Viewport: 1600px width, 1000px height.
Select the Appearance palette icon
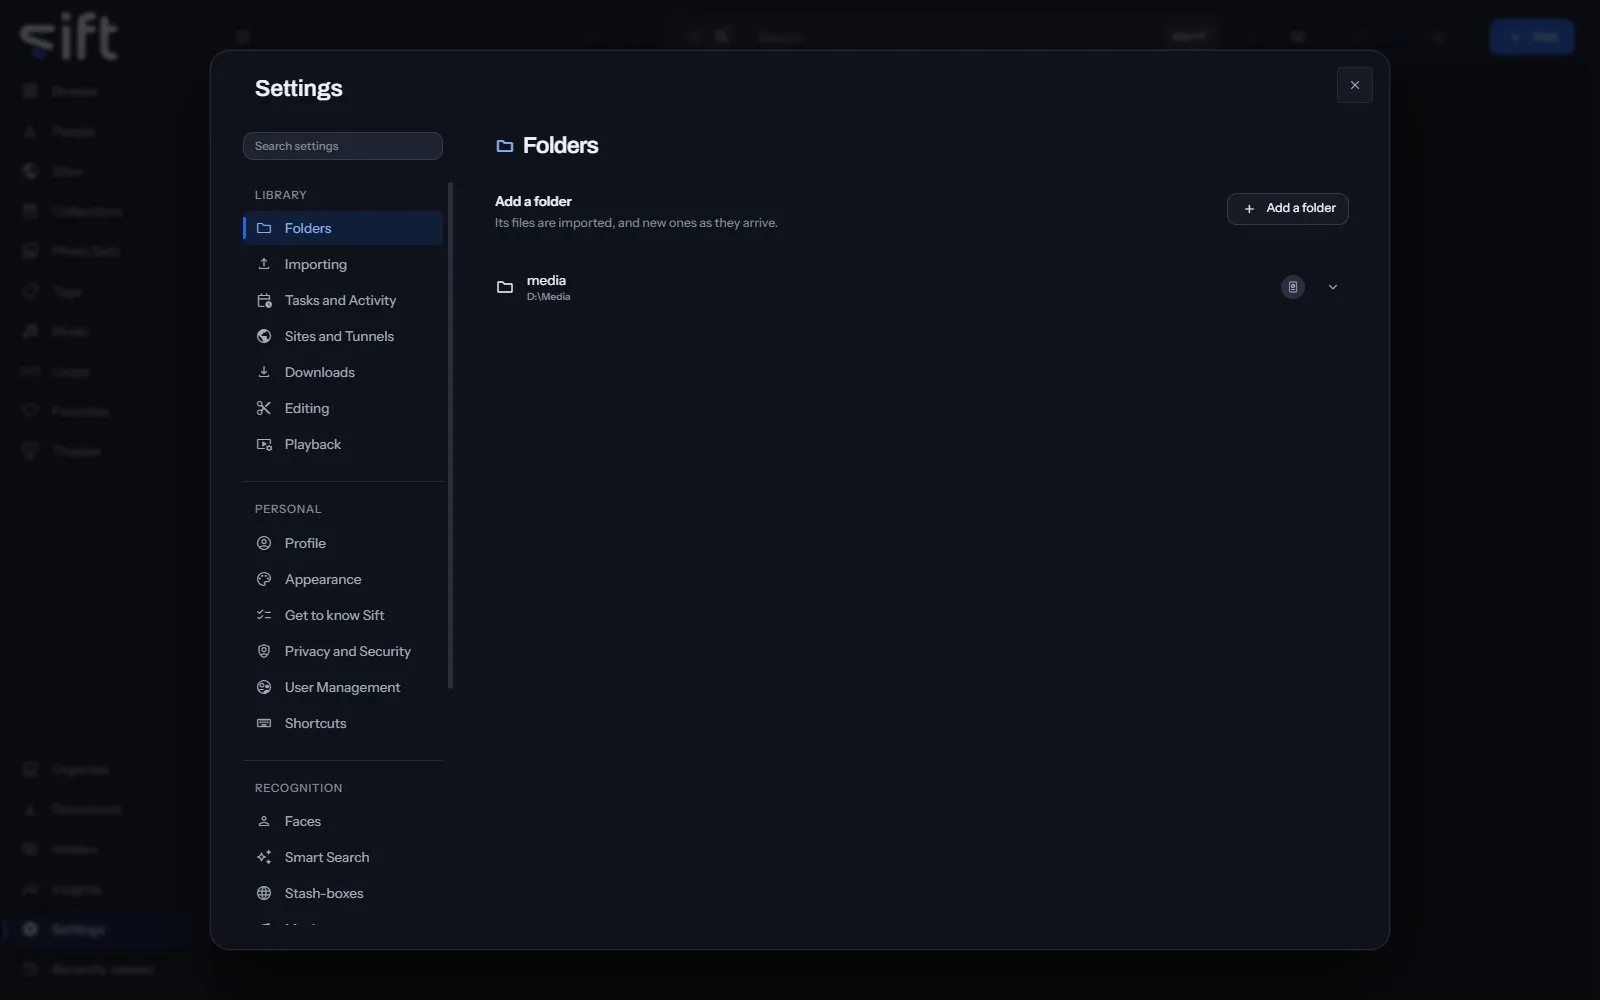coord(264,579)
